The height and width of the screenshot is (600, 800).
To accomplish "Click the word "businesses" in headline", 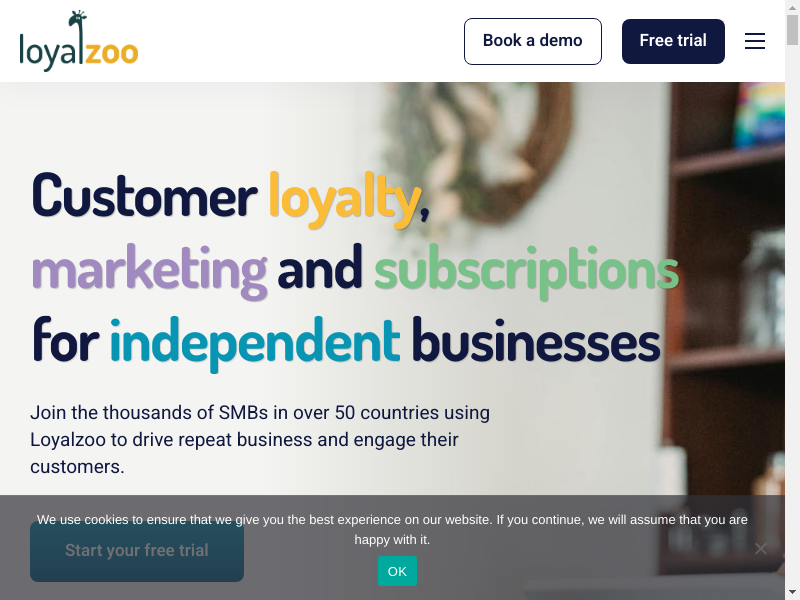I will 536,340.
